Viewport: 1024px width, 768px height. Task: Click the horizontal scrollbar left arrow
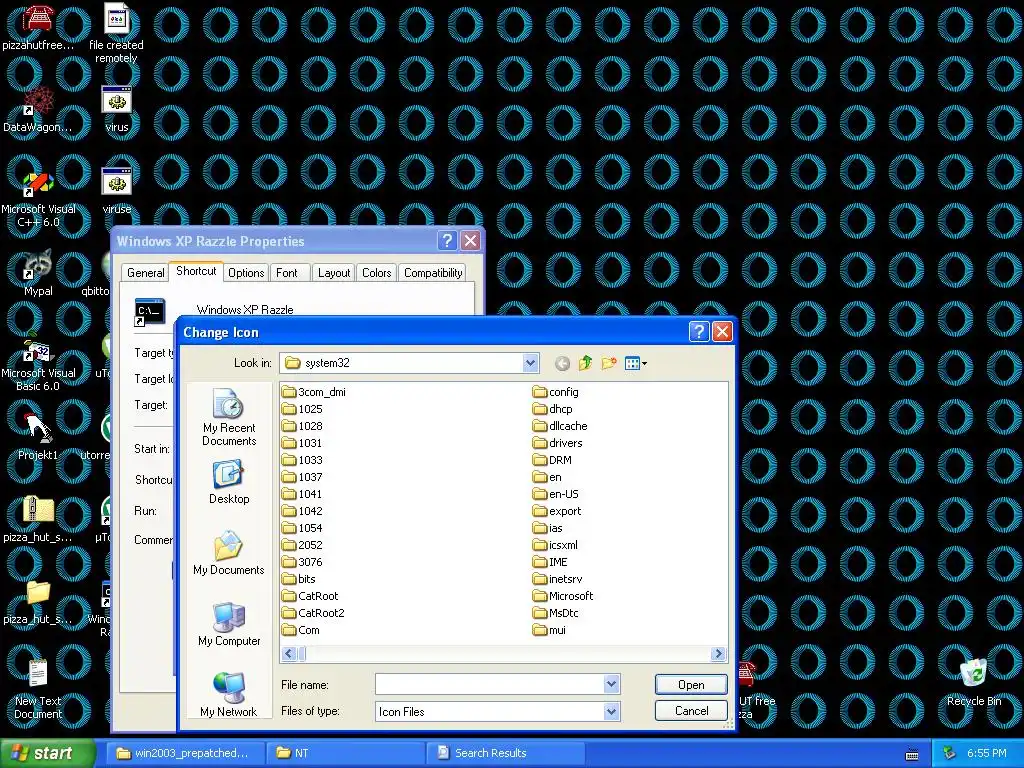click(x=289, y=654)
